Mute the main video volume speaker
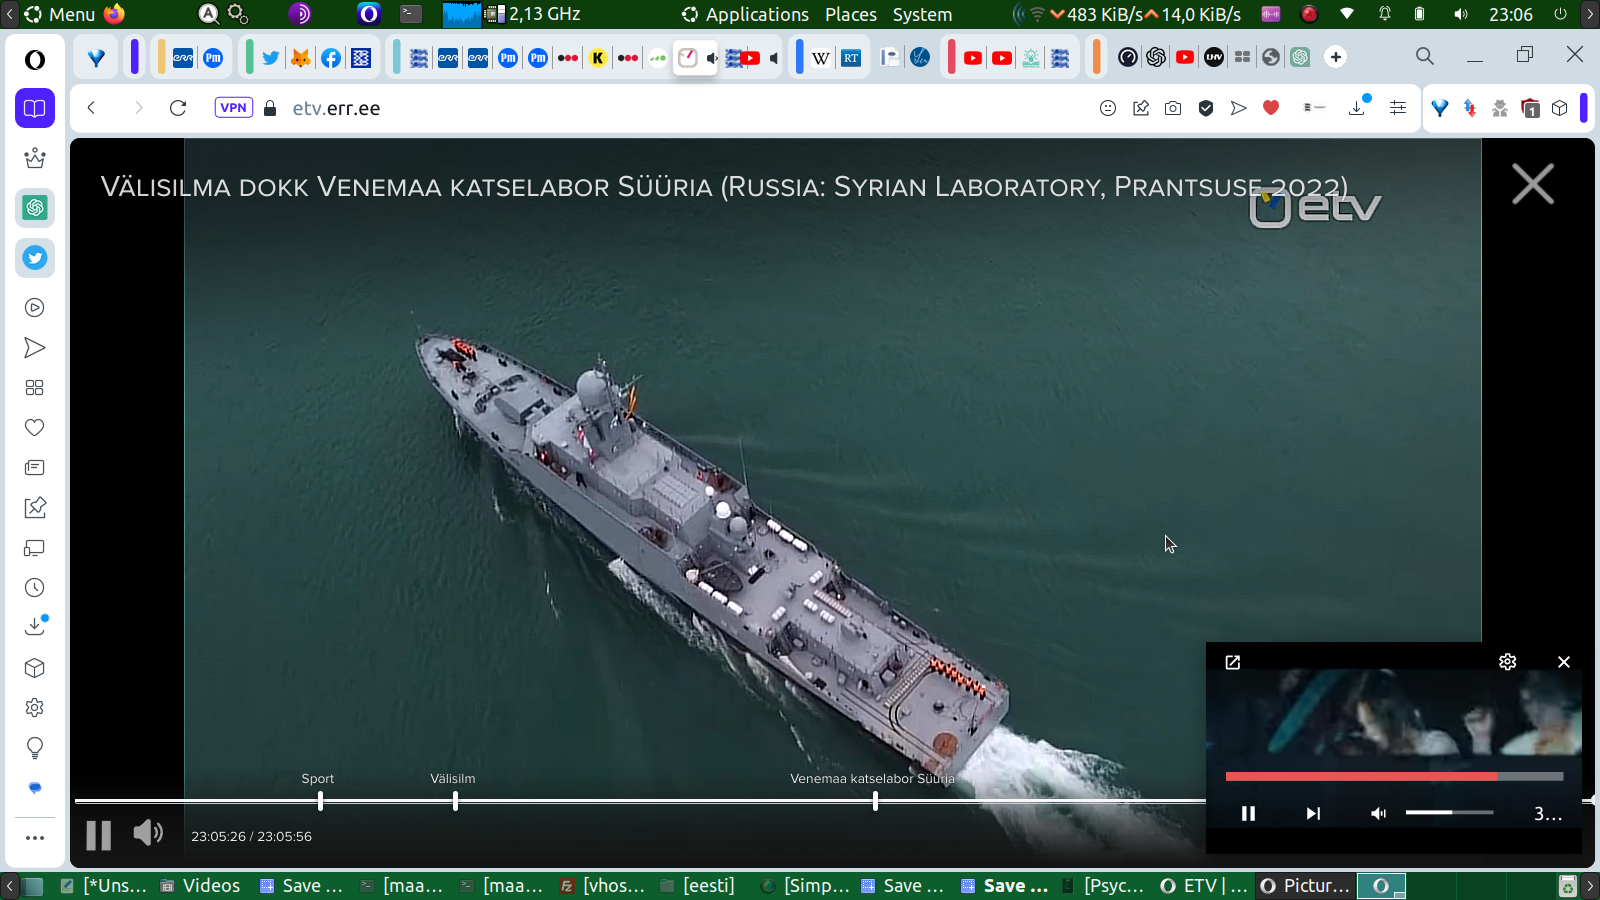 148,833
